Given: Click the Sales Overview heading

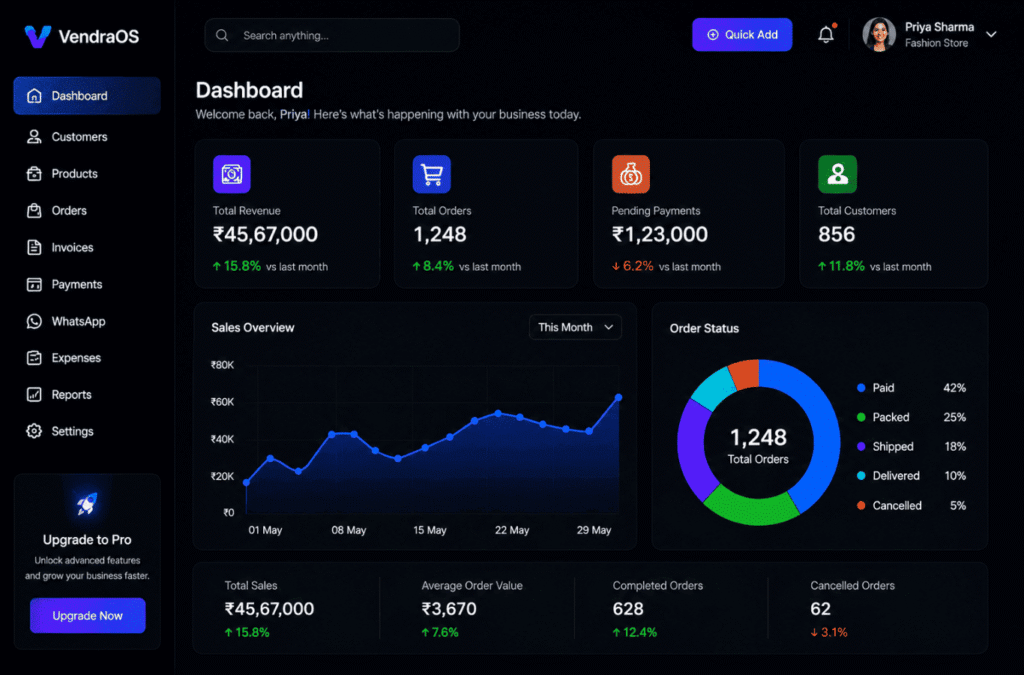Looking at the screenshot, I should pyautogui.click(x=253, y=328).
